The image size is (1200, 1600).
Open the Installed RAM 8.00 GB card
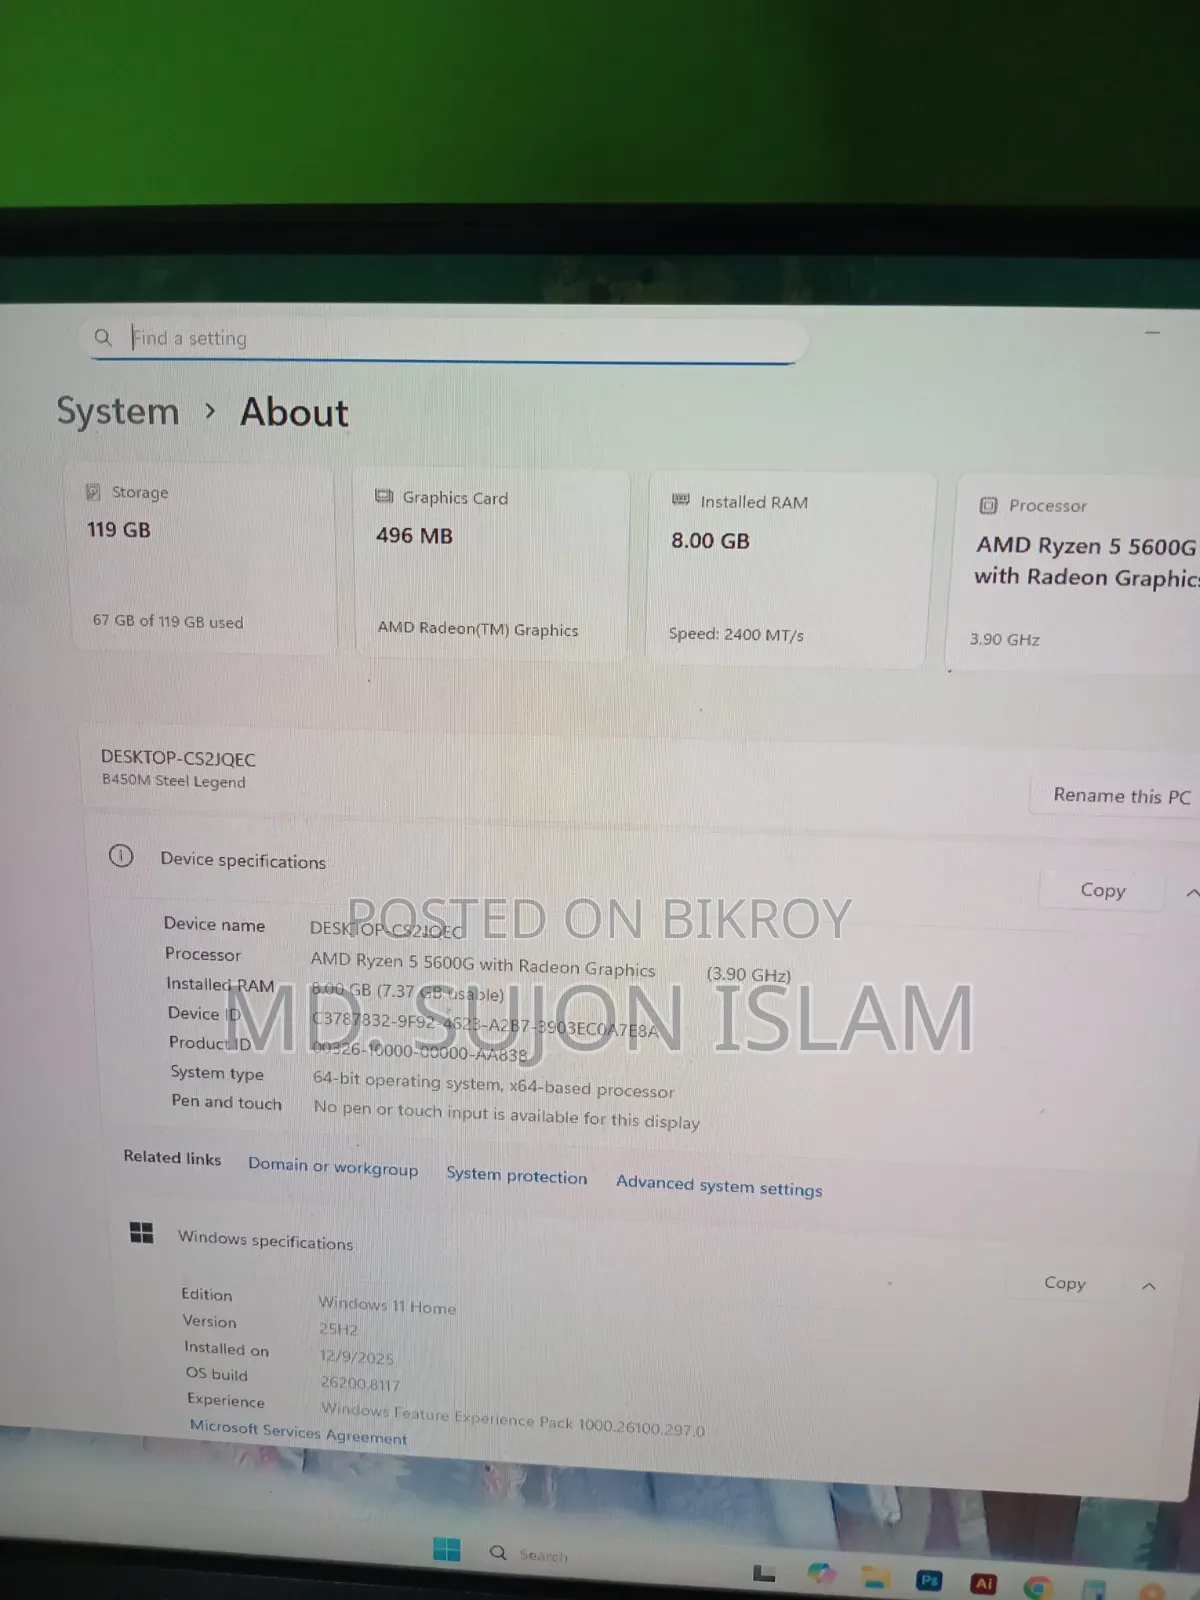point(788,568)
